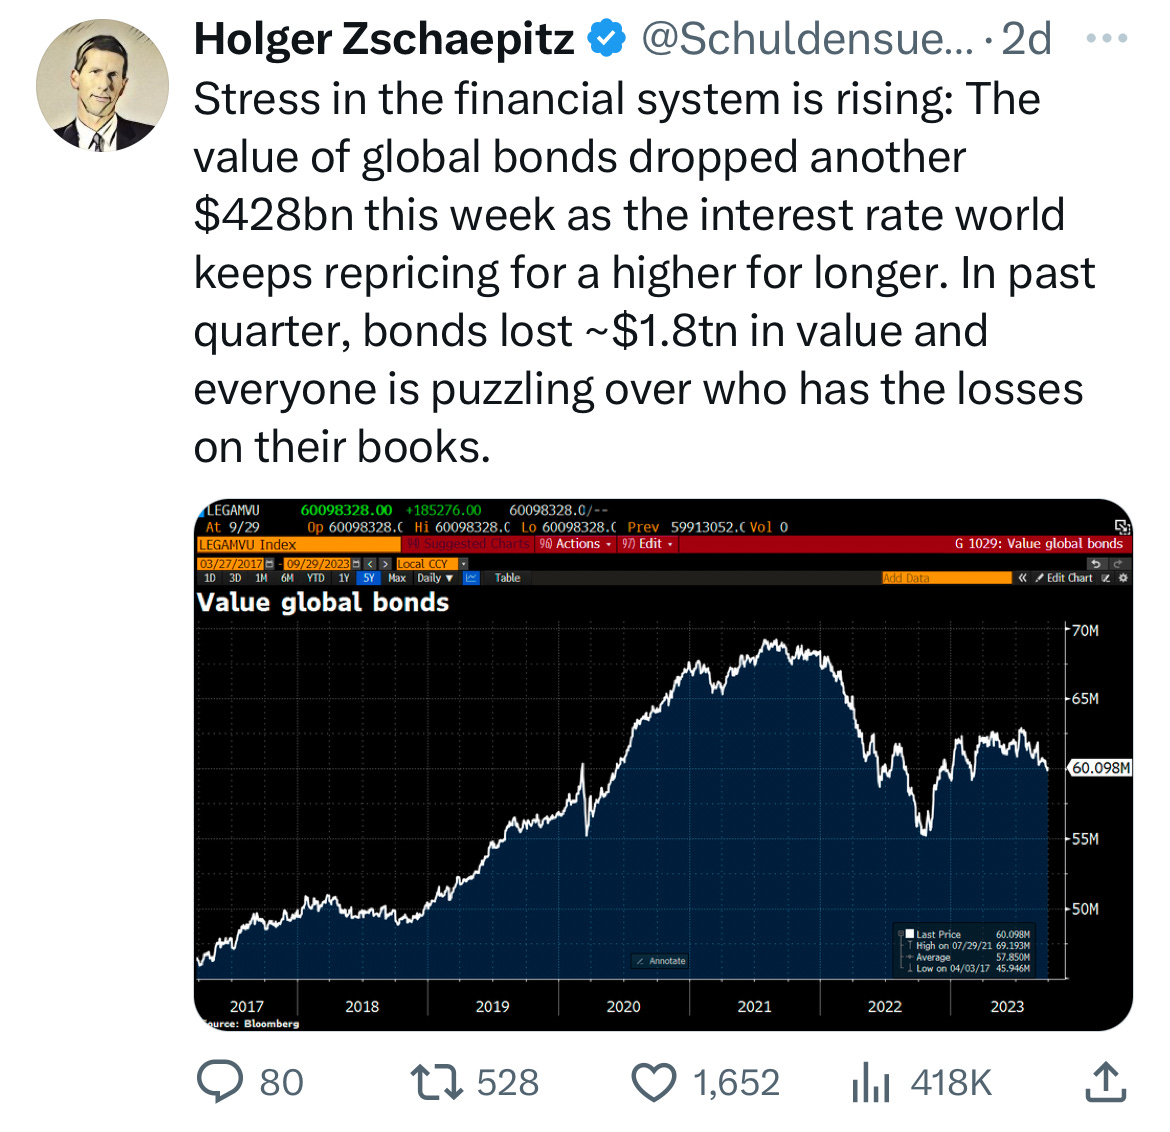Click the reply comment icon
The width and height of the screenshot is (1170, 1132).
click(x=219, y=1081)
